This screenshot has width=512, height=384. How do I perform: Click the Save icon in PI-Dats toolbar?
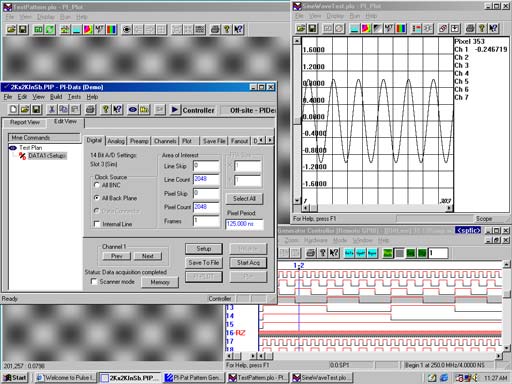coord(36,109)
